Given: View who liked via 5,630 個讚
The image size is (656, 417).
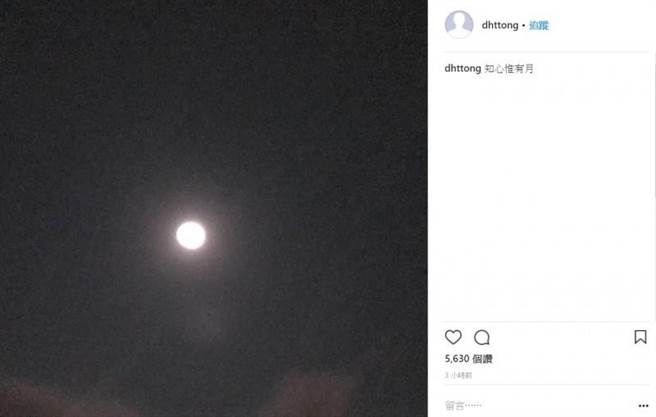Looking at the screenshot, I should point(468,358).
